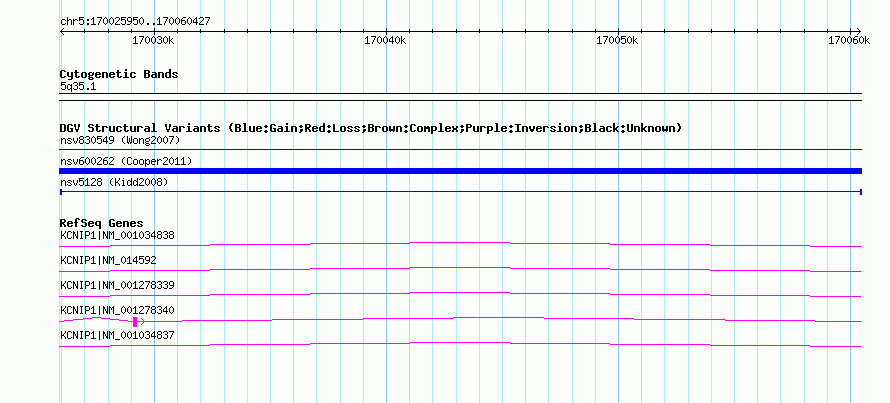Click the nsv600262 (Cooper2011) variant label
This screenshot has width=890, height=403.
[126, 161]
